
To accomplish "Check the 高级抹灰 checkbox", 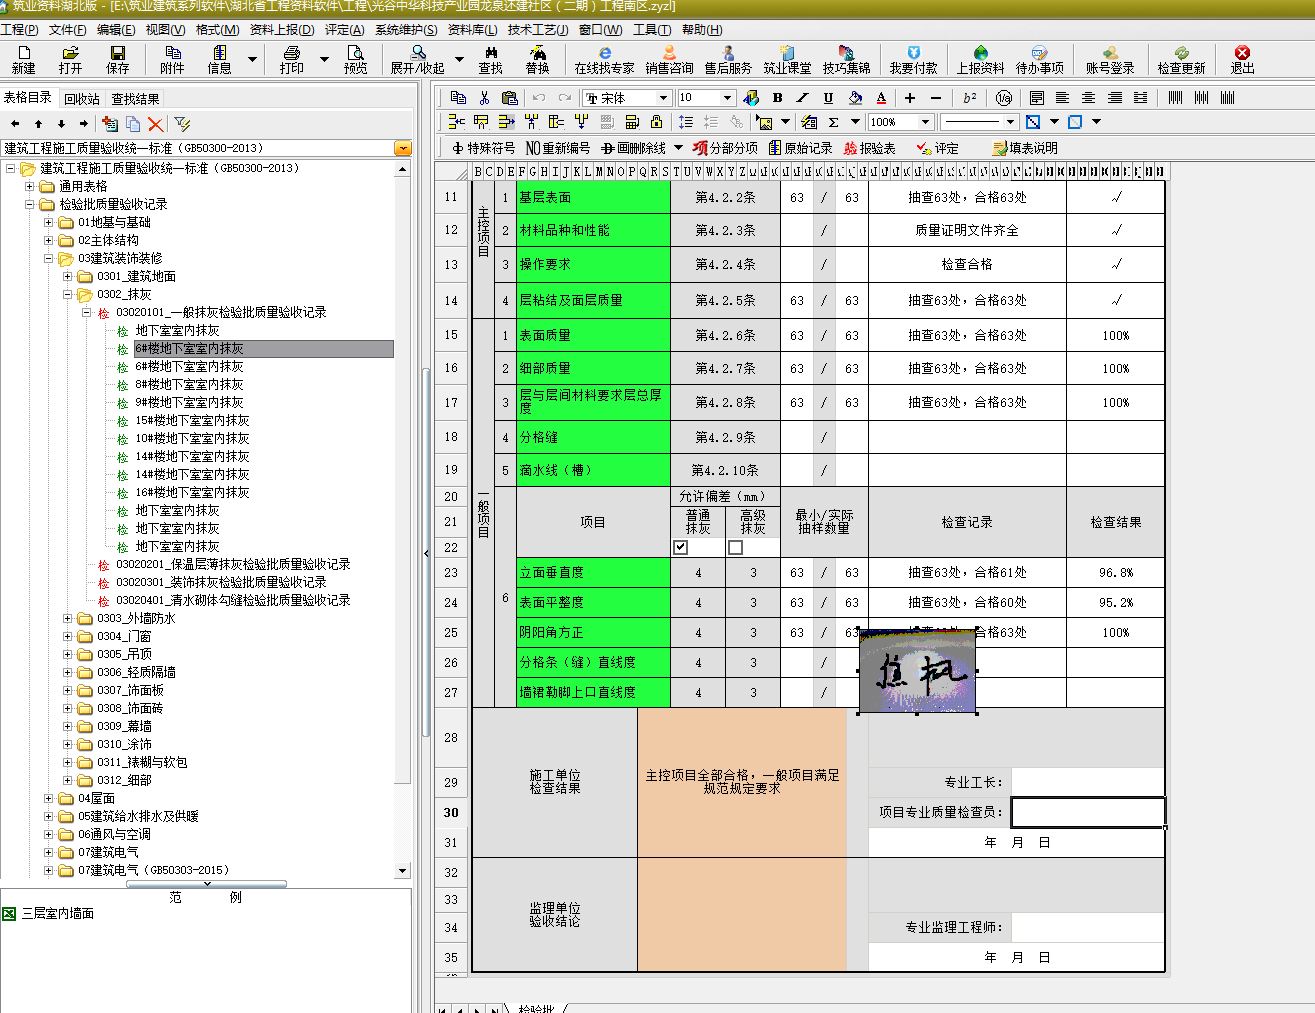I will 736,548.
